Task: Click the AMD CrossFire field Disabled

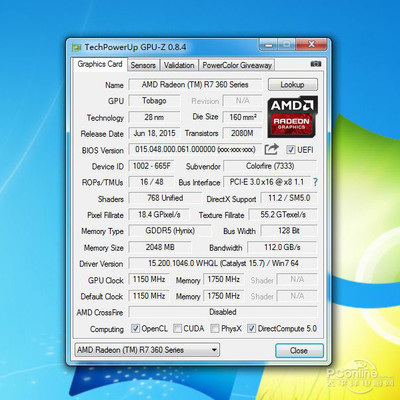Action: pos(223,312)
